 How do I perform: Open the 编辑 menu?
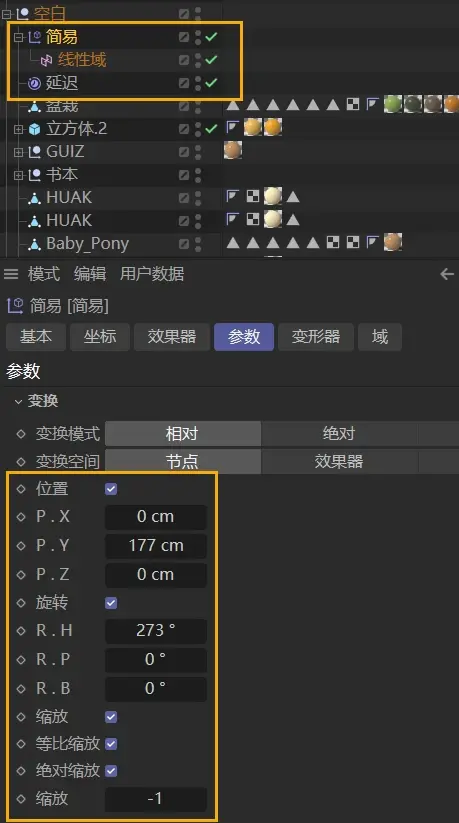90,274
